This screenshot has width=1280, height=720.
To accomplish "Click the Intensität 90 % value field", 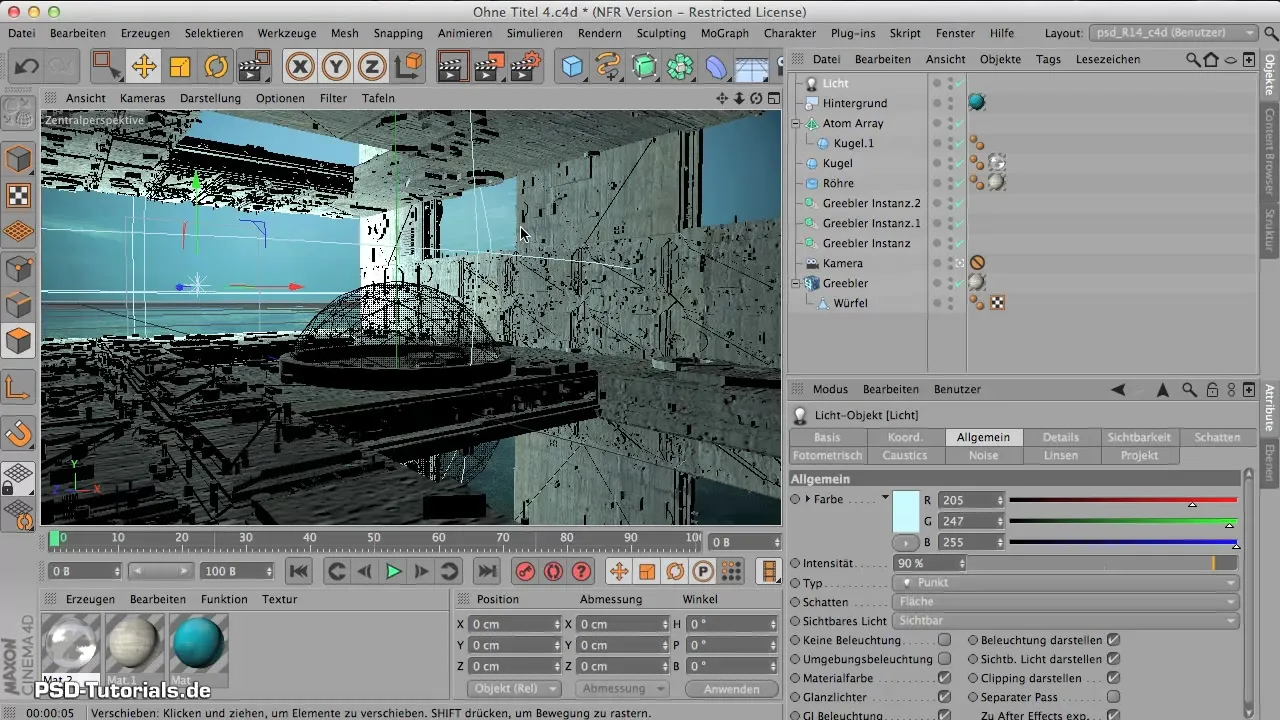I will pyautogui.click(x=929, y=564).
